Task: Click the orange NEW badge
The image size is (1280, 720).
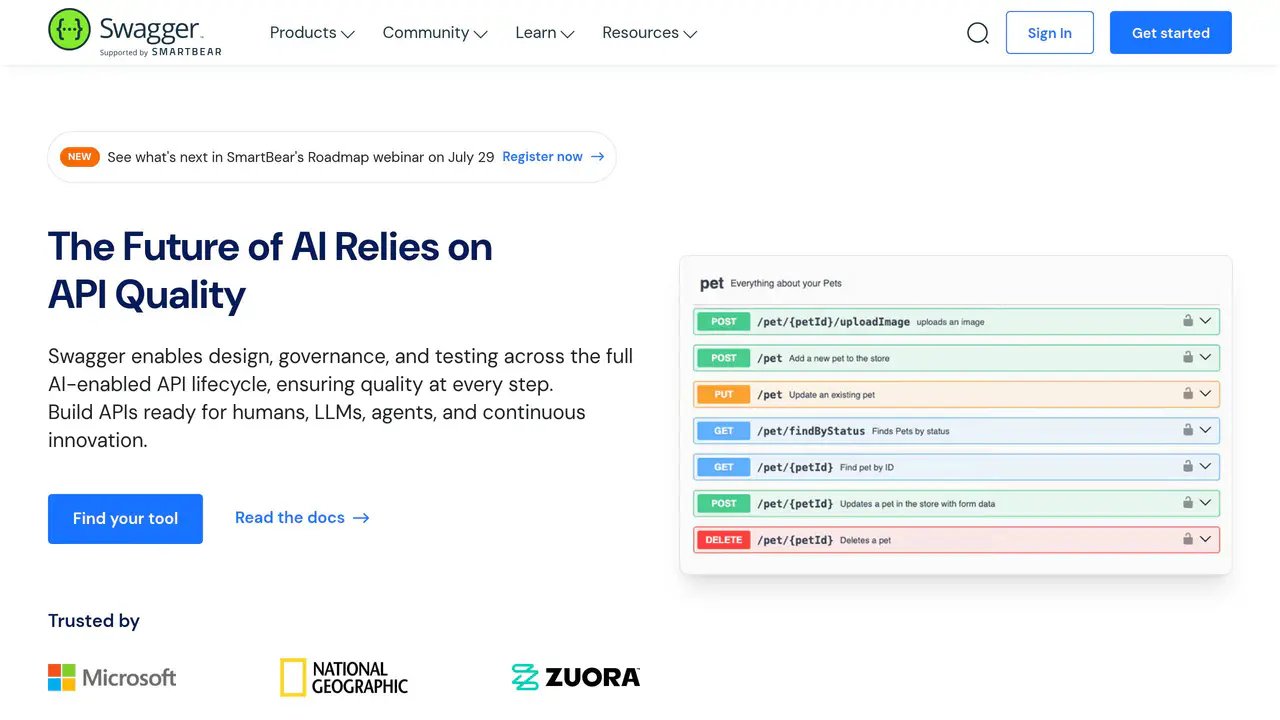Action: pyautogui.click(x=80, y=157)
